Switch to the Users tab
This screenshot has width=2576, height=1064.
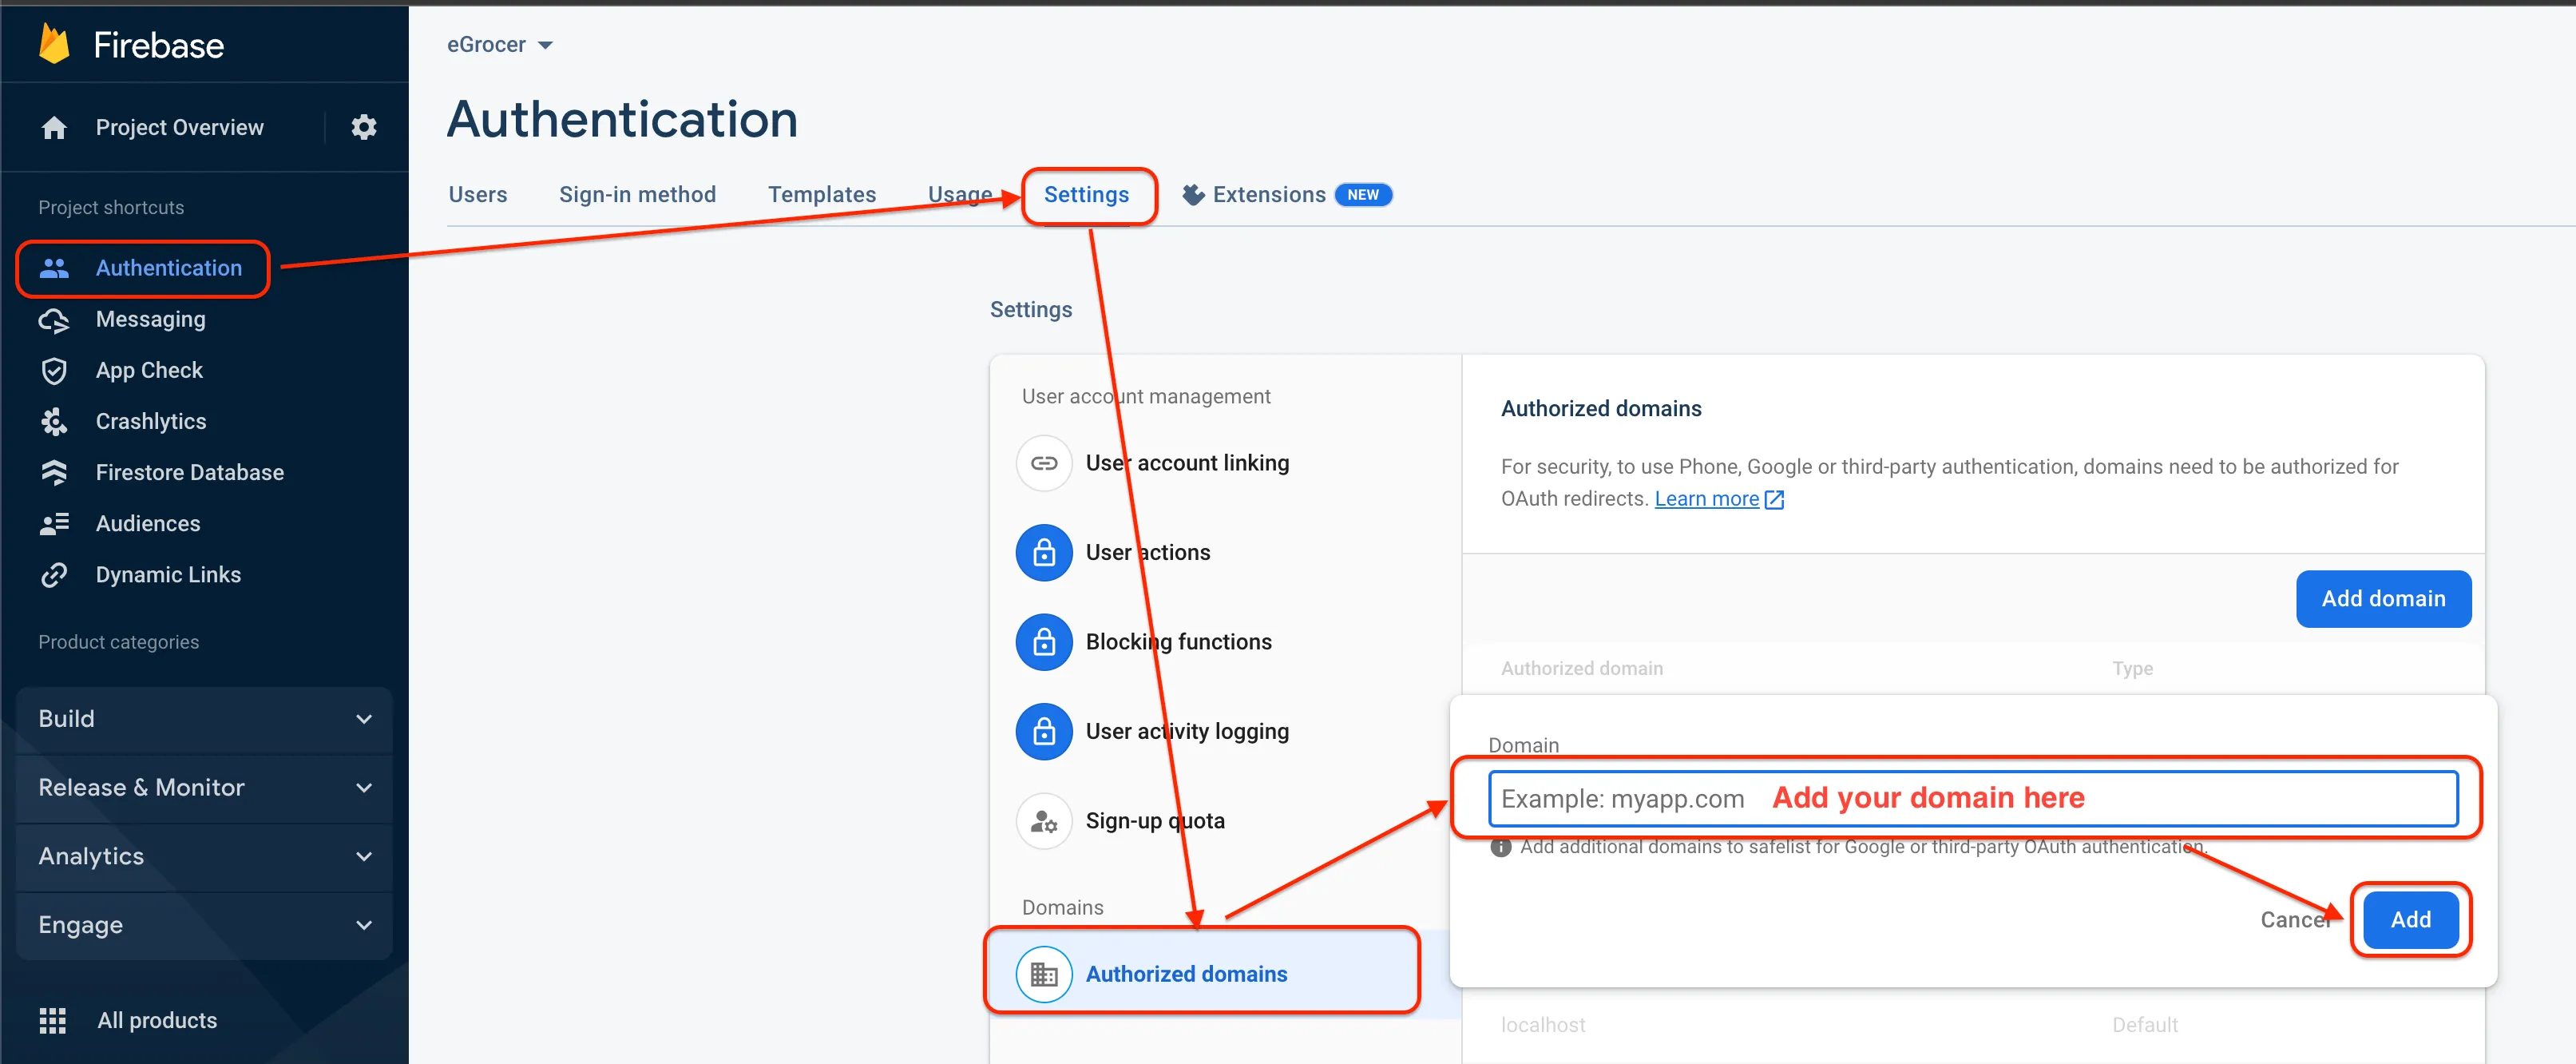click(478, 195)
